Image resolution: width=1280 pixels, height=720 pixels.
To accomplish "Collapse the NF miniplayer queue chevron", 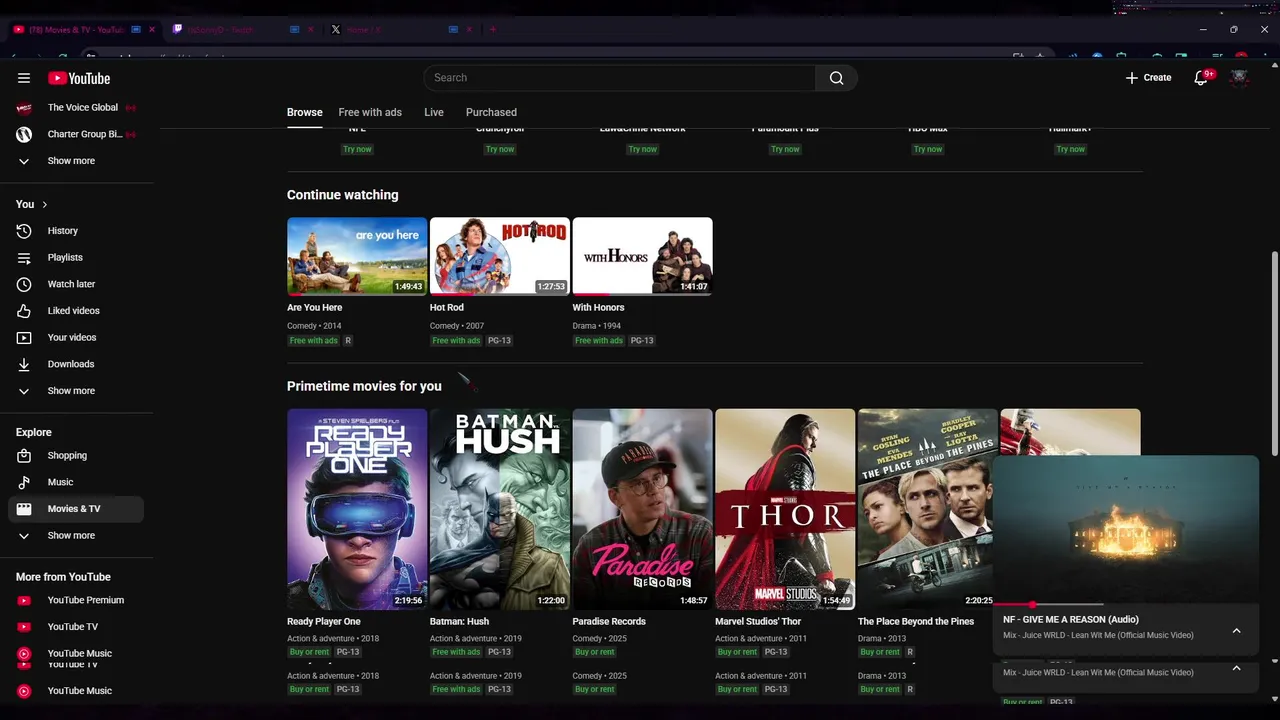I will coord(1236,631).
